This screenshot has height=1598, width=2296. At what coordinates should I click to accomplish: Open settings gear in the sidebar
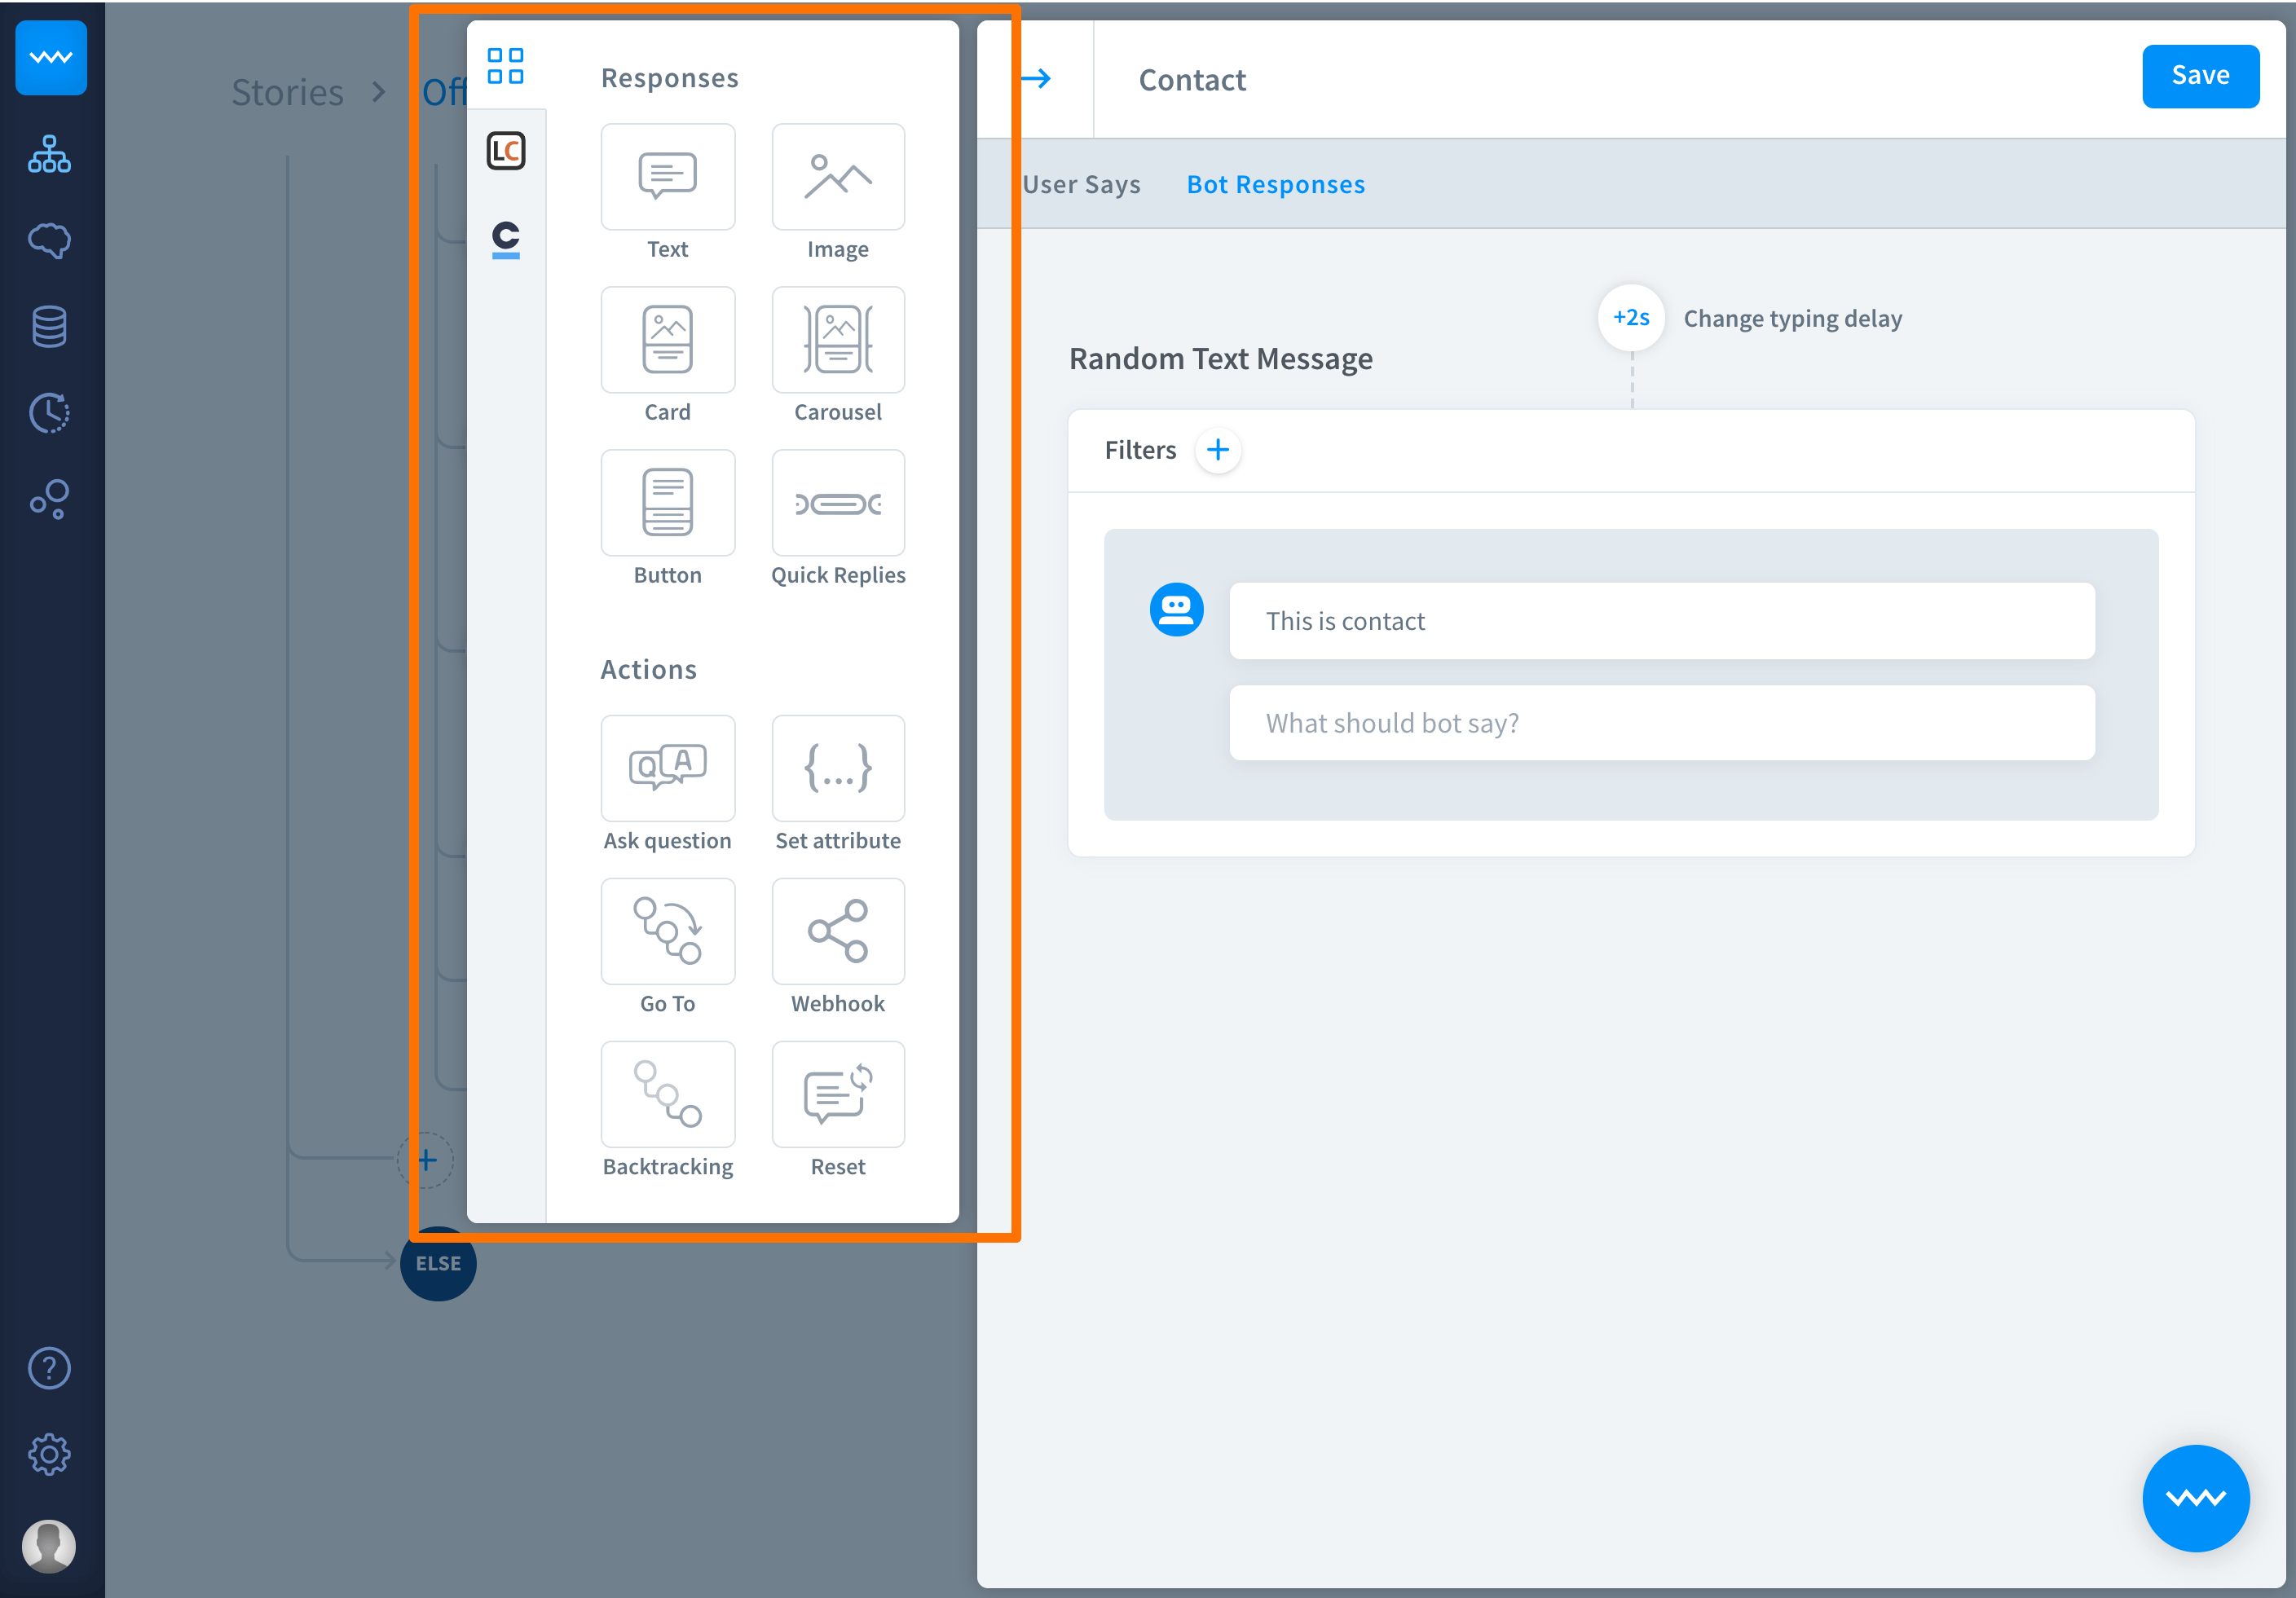coord(49,1454)
